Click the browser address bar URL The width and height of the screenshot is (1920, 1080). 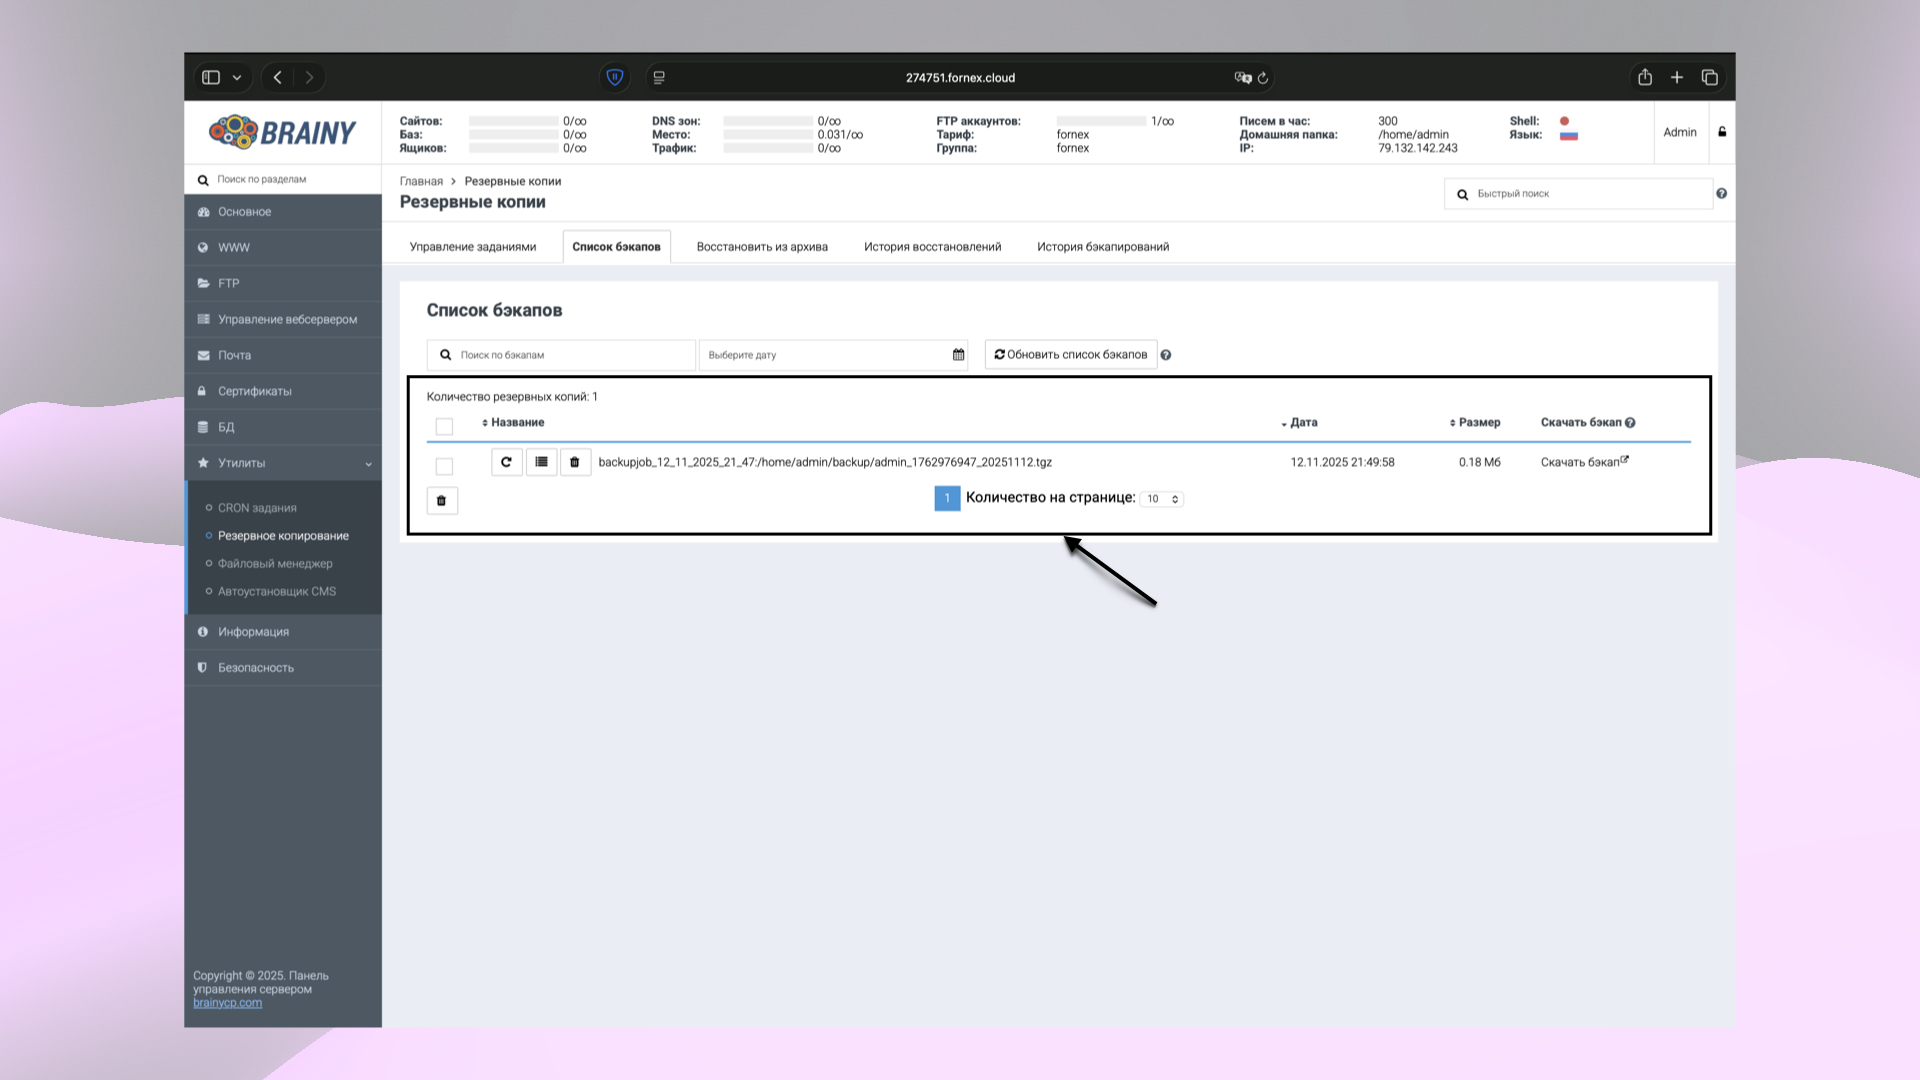960,78
